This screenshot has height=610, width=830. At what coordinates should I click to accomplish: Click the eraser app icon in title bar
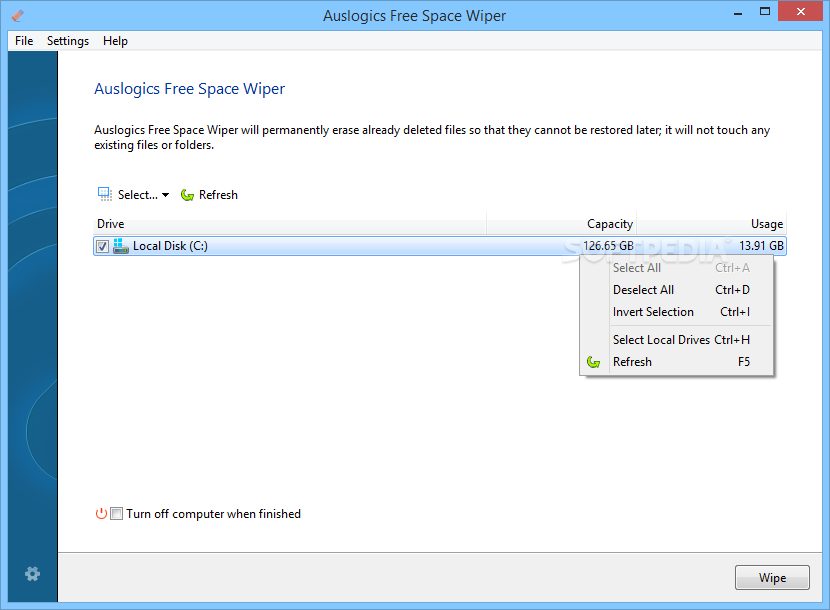coord(17,15)
